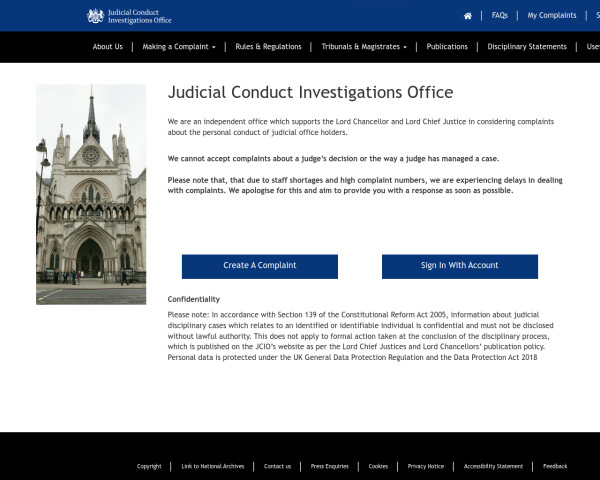The width and height of the screenshot is (600, 480).
Task: Open the FAQs link
Action: (x=499, y=15)
